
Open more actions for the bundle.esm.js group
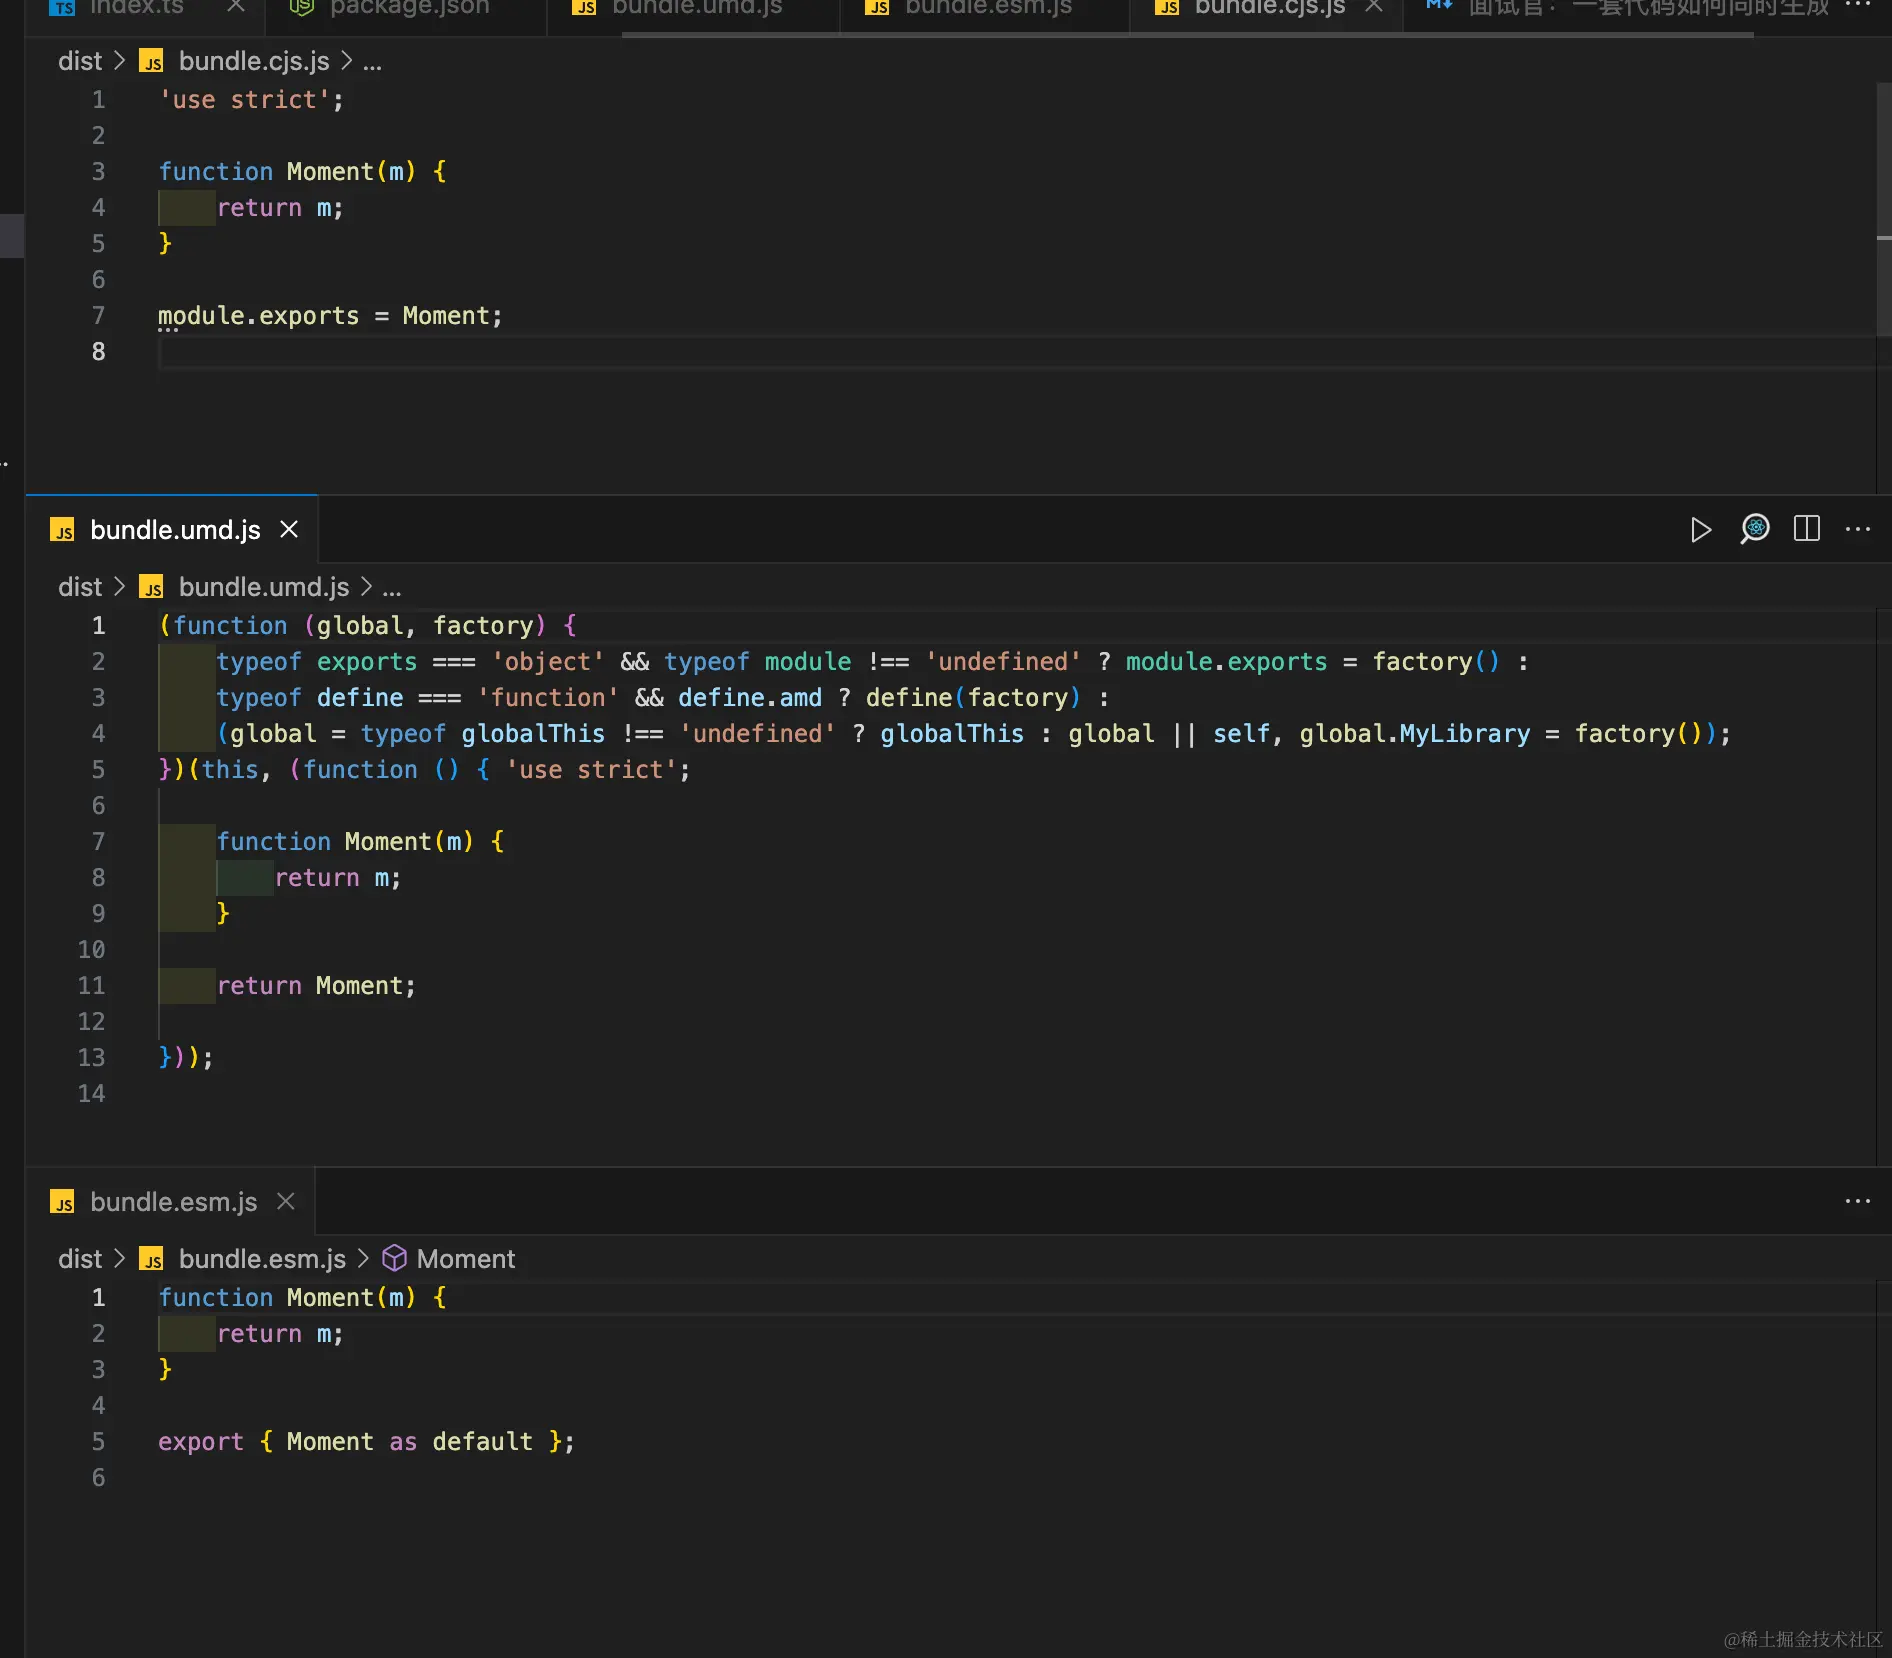1858,1201
